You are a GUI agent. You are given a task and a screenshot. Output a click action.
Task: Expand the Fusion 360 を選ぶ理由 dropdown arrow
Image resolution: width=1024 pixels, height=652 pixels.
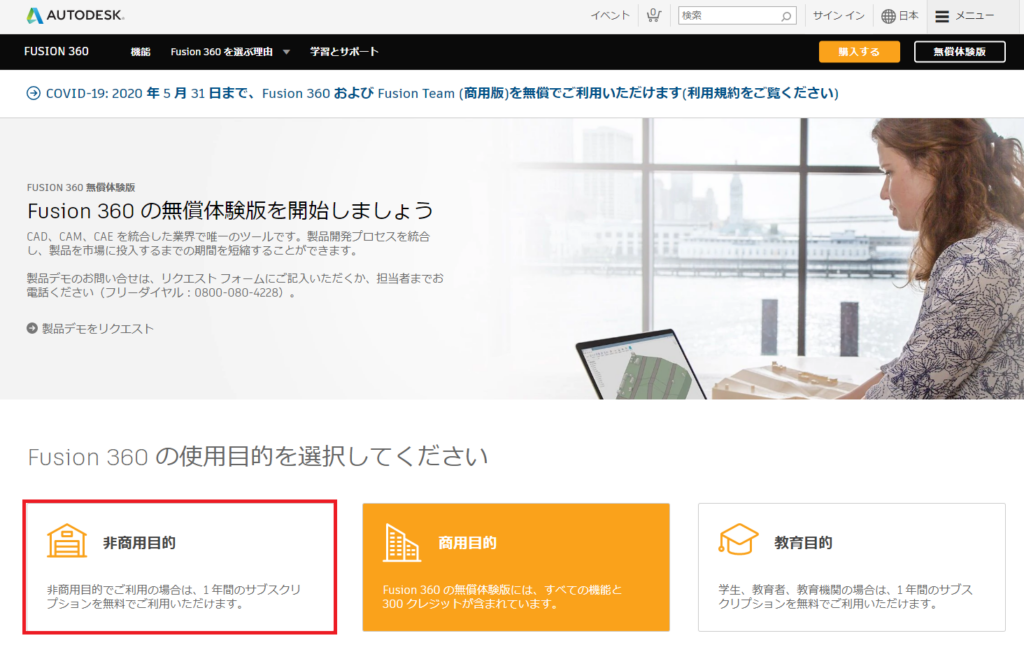pos(286,52)
